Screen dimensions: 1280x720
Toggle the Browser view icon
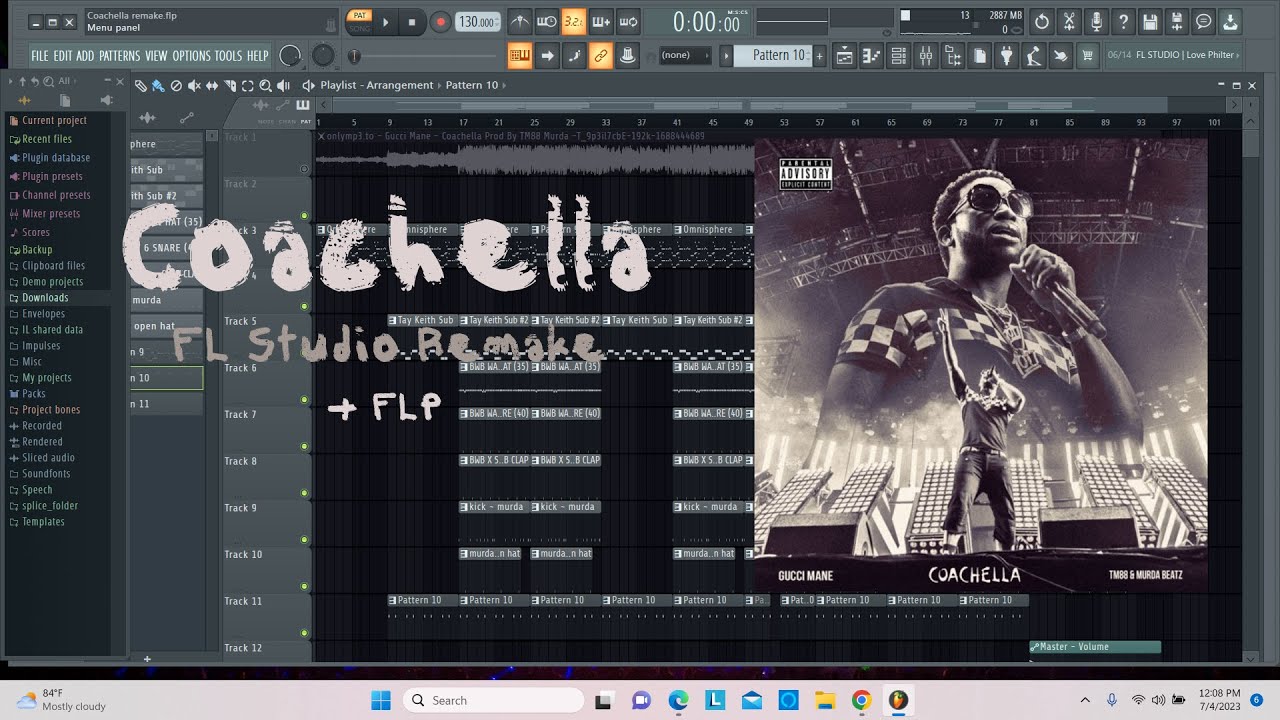tap(952, 56)
